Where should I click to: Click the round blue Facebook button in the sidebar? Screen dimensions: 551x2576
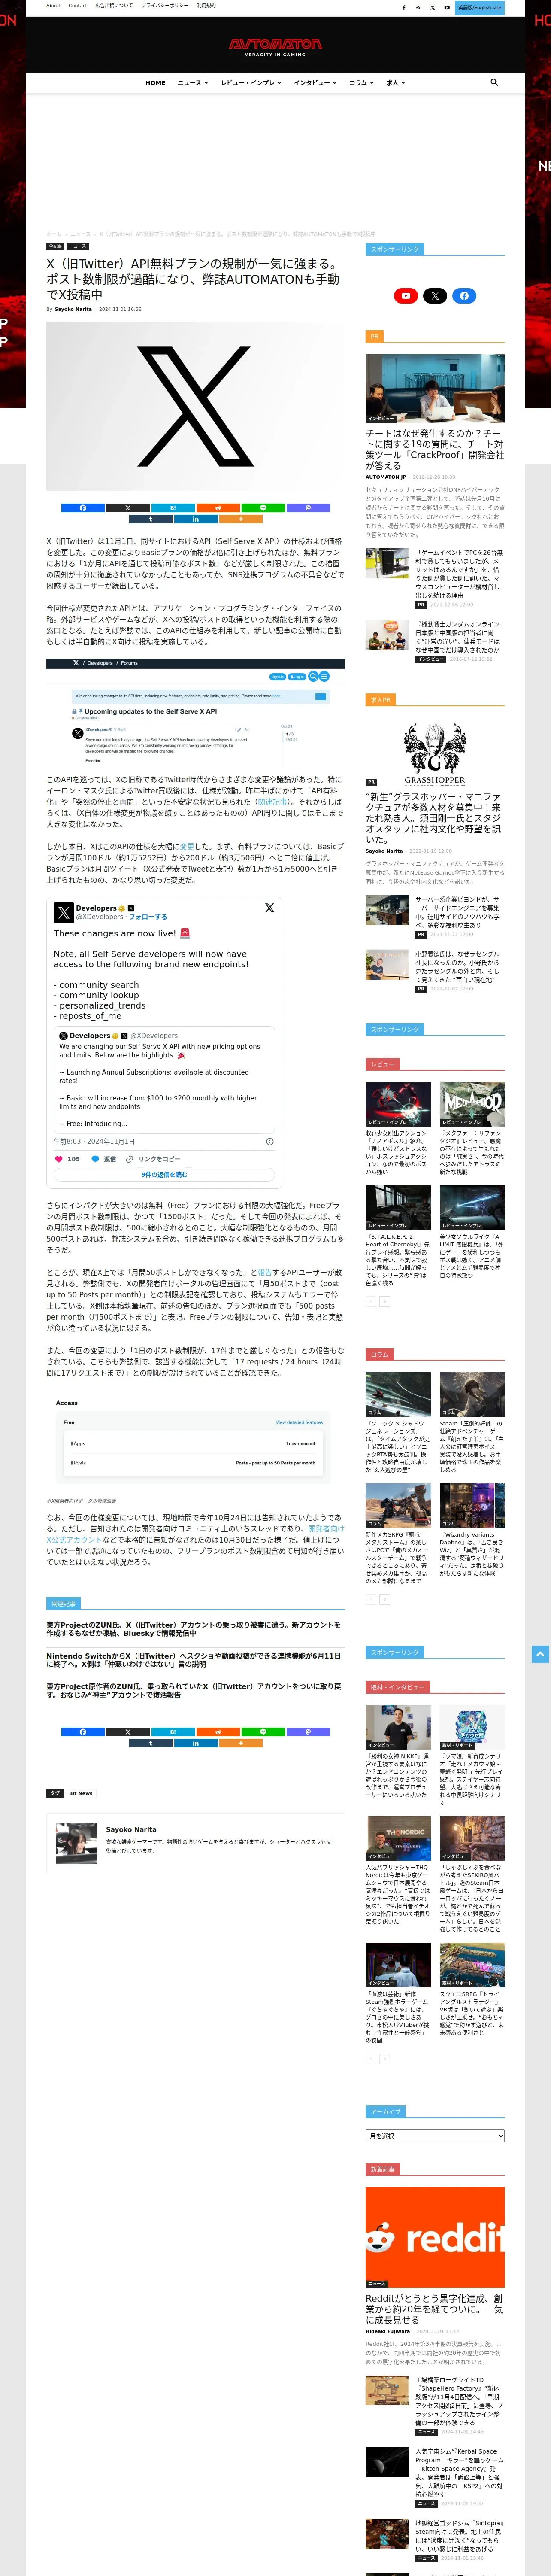(464, 296)
